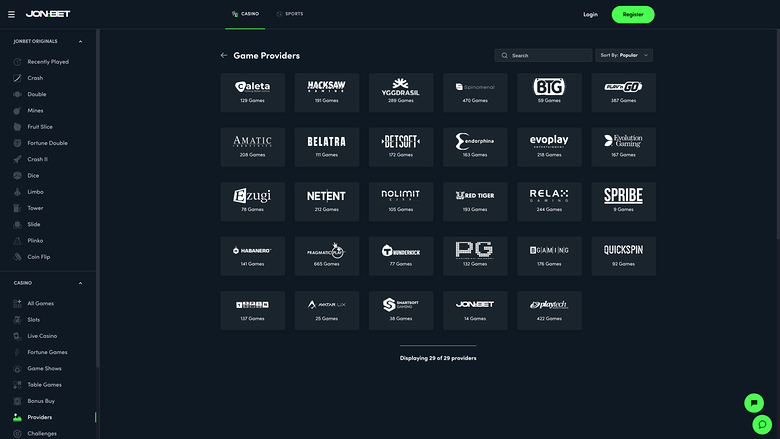This screenshot has height=439, width=780.
Task: Open the Yggdrasil provider card
Action: (400, 92)
